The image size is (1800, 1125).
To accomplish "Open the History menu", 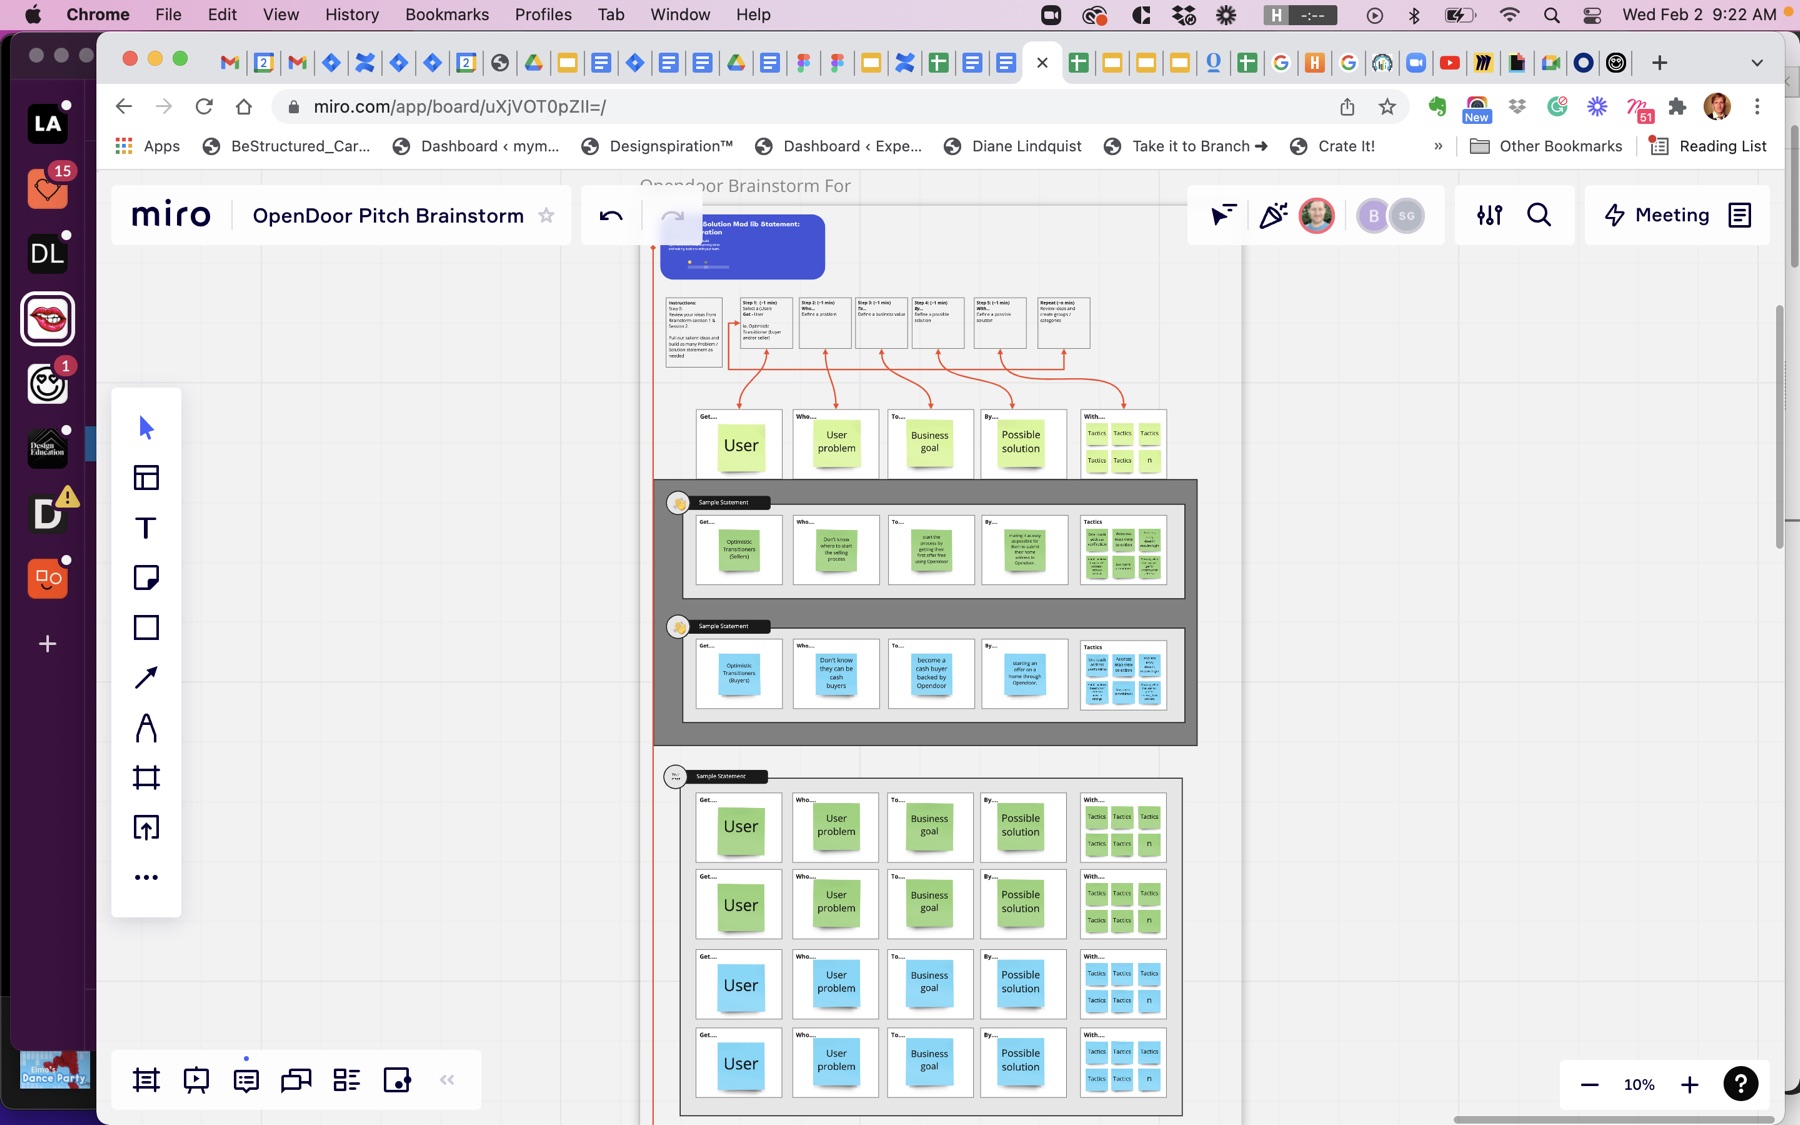I will pos(352,14).
